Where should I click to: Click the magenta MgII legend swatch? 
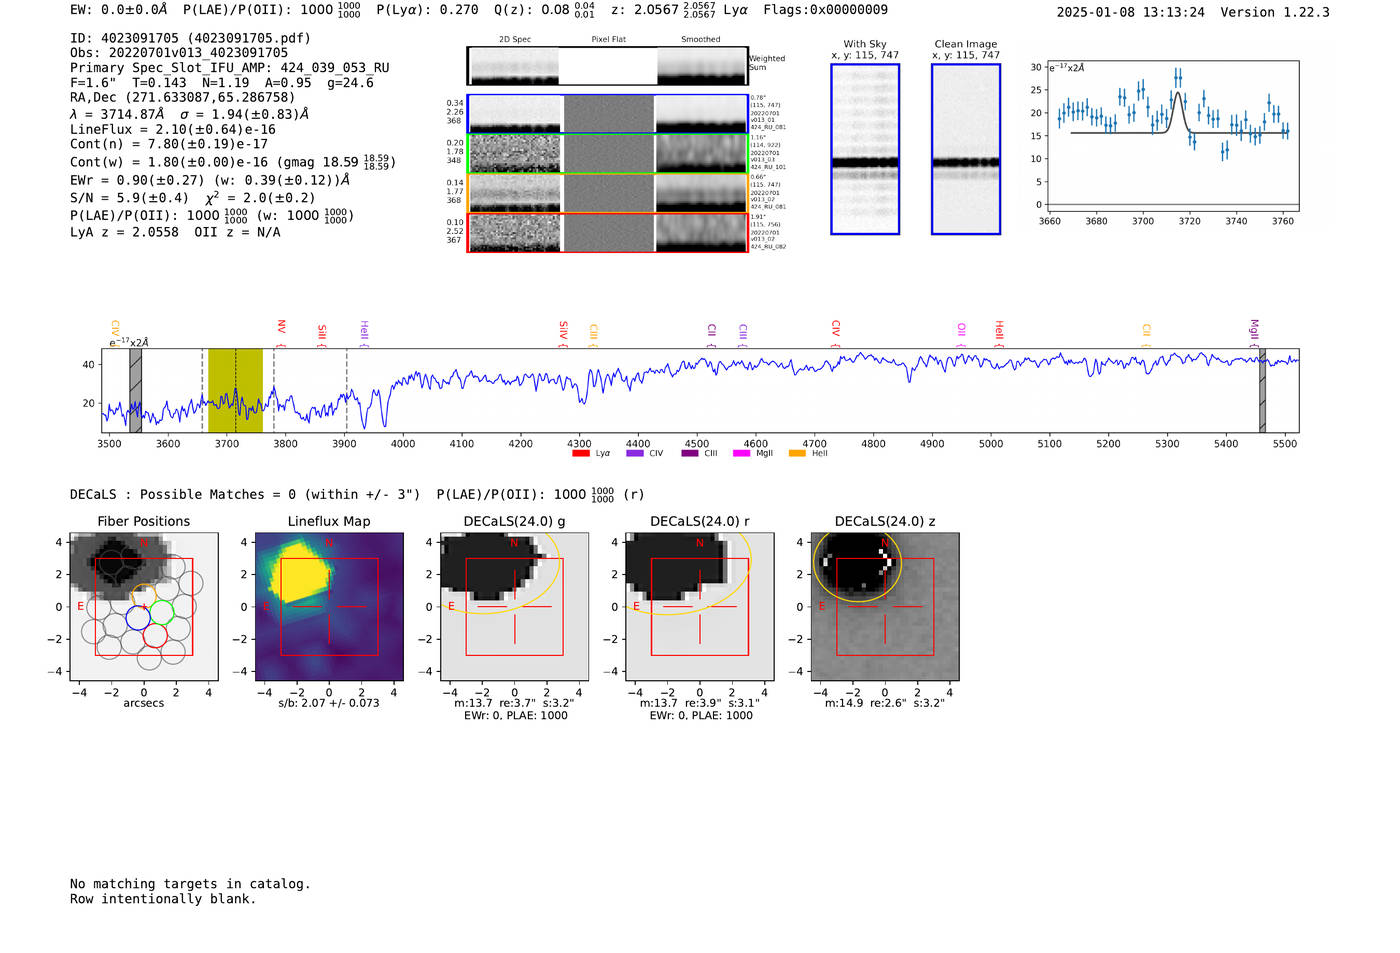point(741,453)
